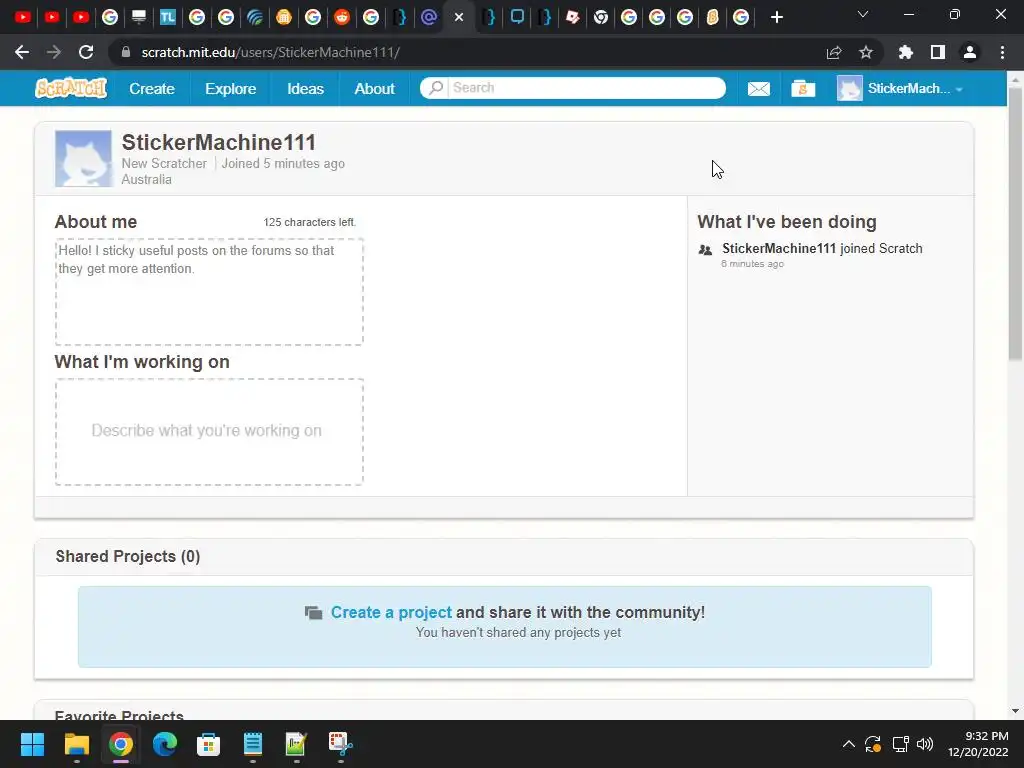Click 'You haven't shared any projects yet'
Image resolution: width=1024 pixels, height=768 pixels.
click(518, 632)
